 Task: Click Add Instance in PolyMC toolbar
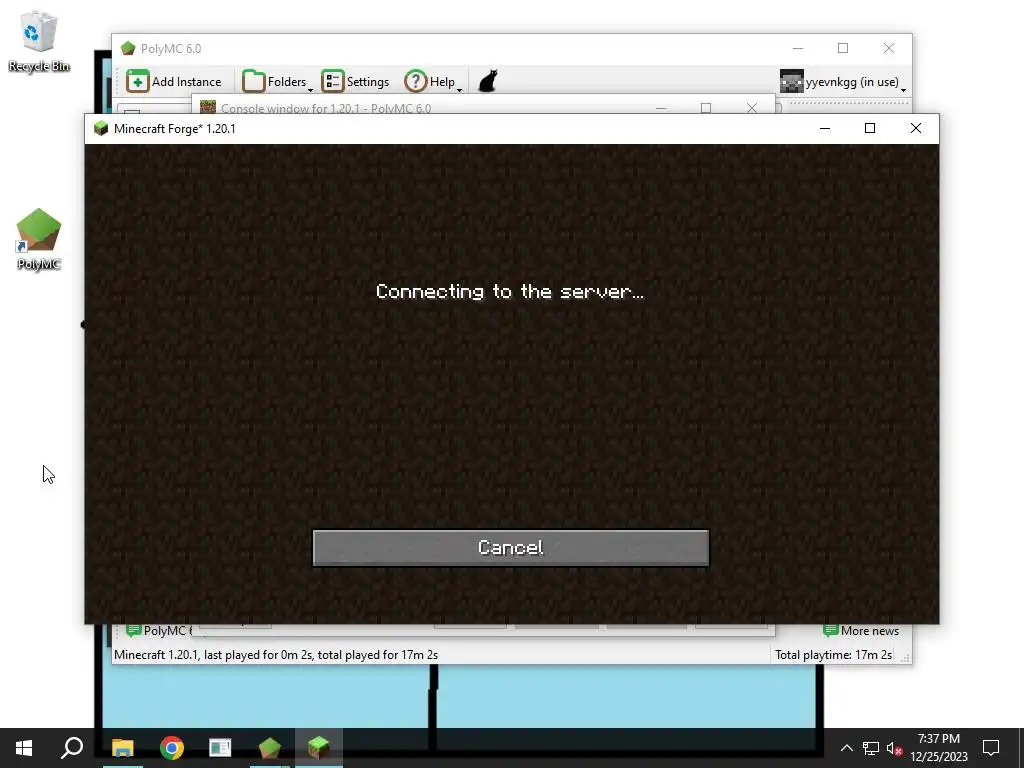(x=174, y=82)
